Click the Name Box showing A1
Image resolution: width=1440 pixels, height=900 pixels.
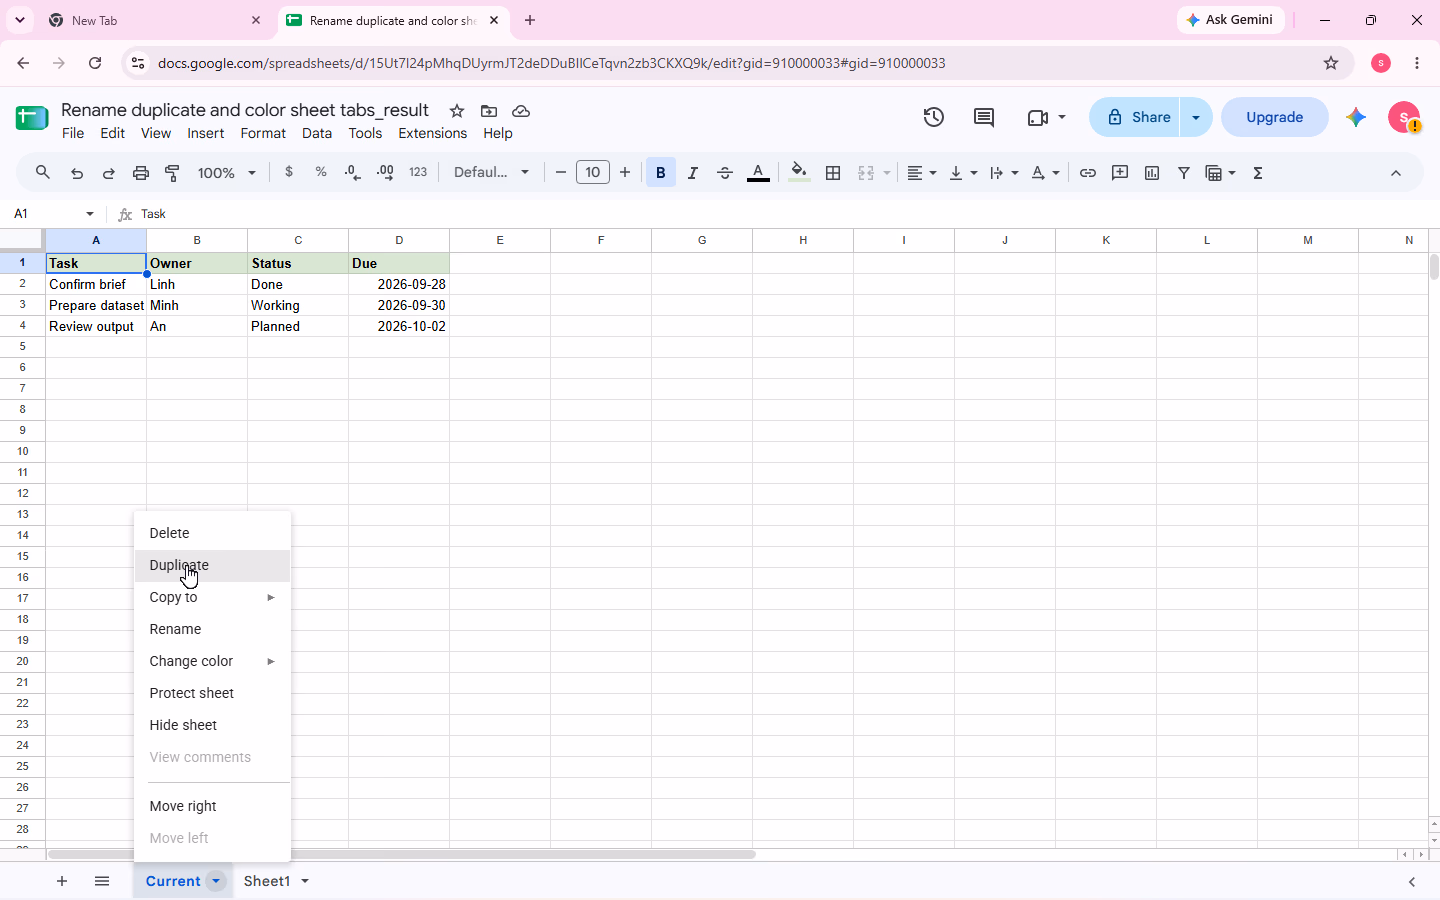coord(53,214)
